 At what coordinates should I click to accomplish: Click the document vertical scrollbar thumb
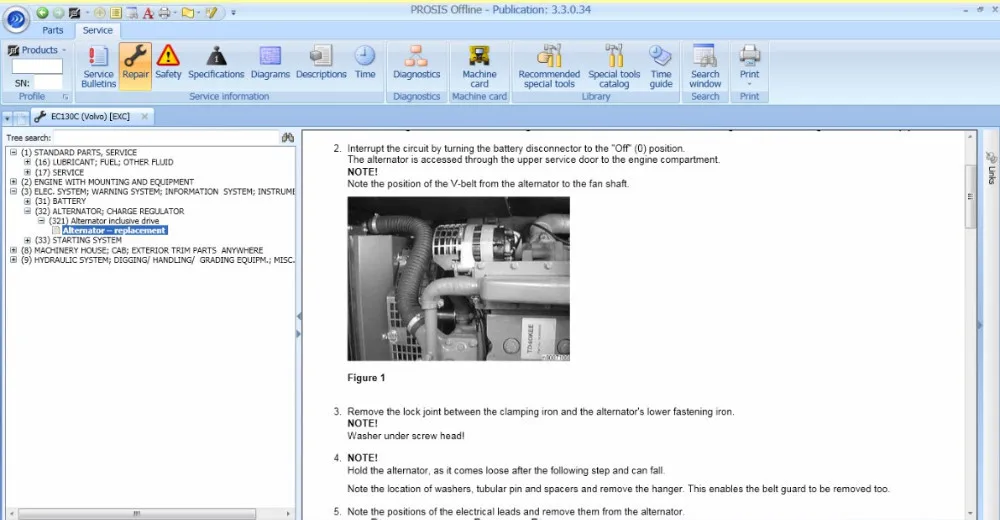tap(970, 197)
